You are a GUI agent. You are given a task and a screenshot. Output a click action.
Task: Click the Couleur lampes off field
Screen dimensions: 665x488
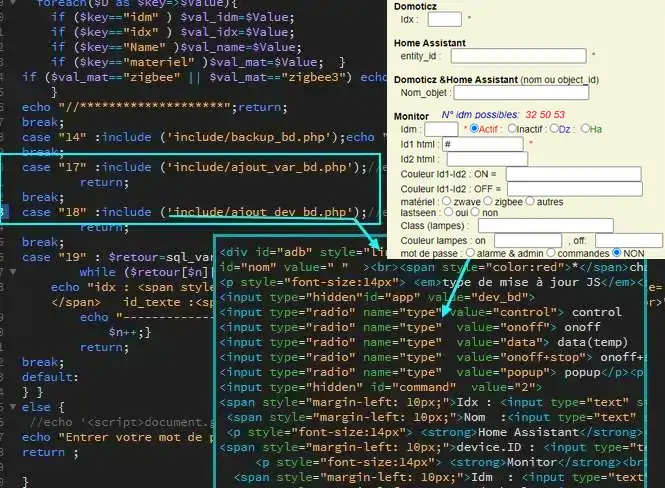point(629,240)
